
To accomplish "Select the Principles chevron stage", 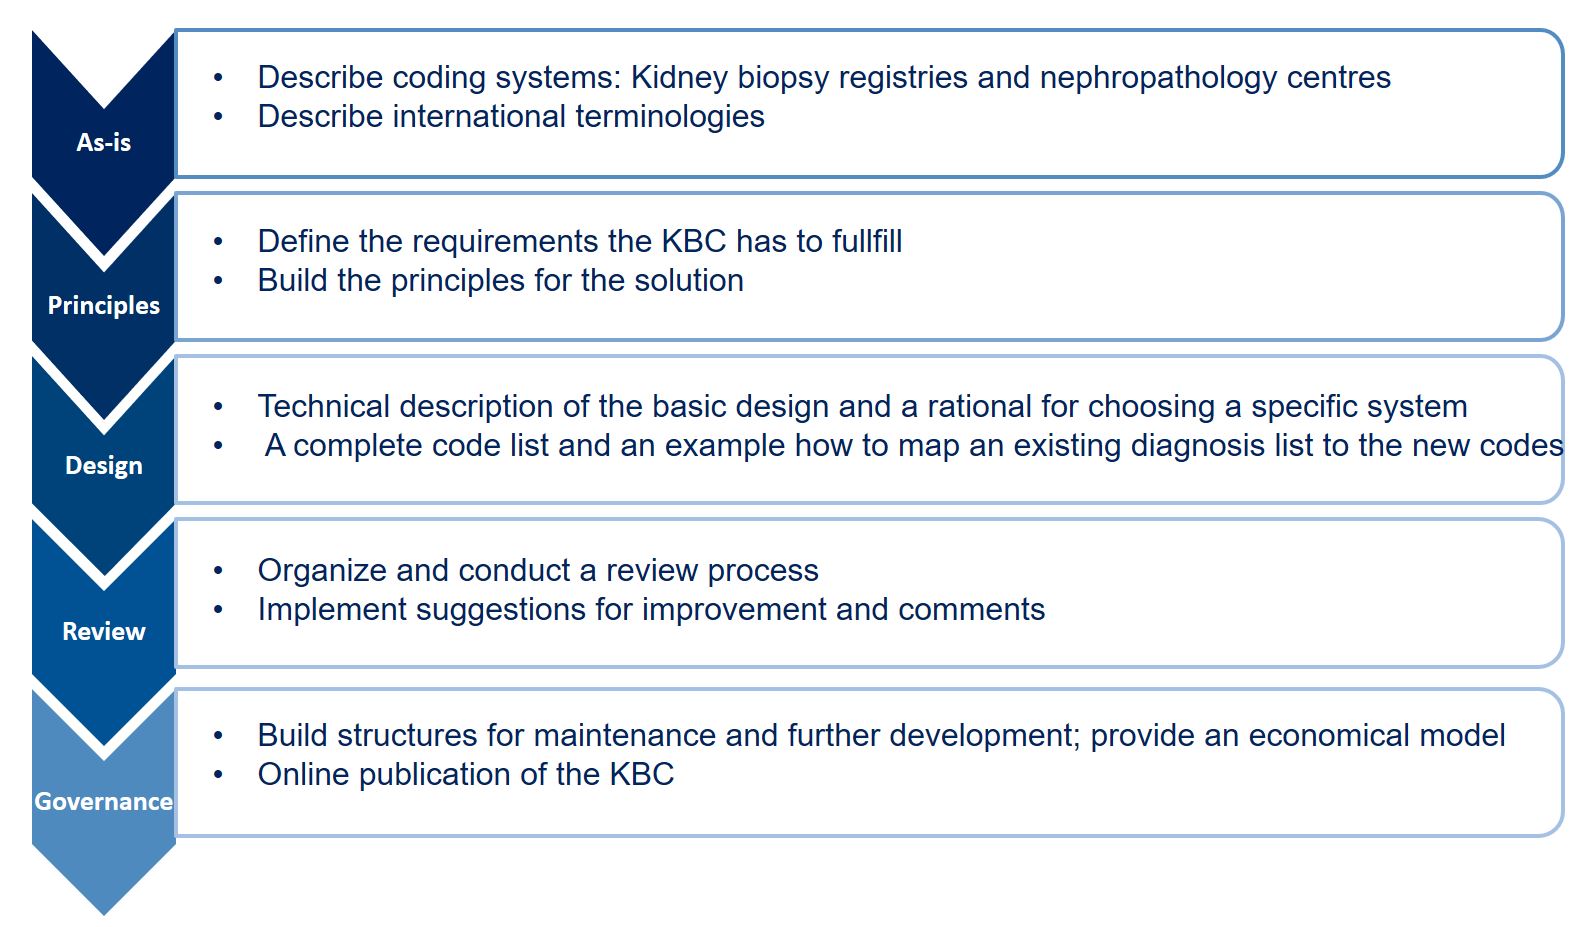I will (x=103, y=305).
